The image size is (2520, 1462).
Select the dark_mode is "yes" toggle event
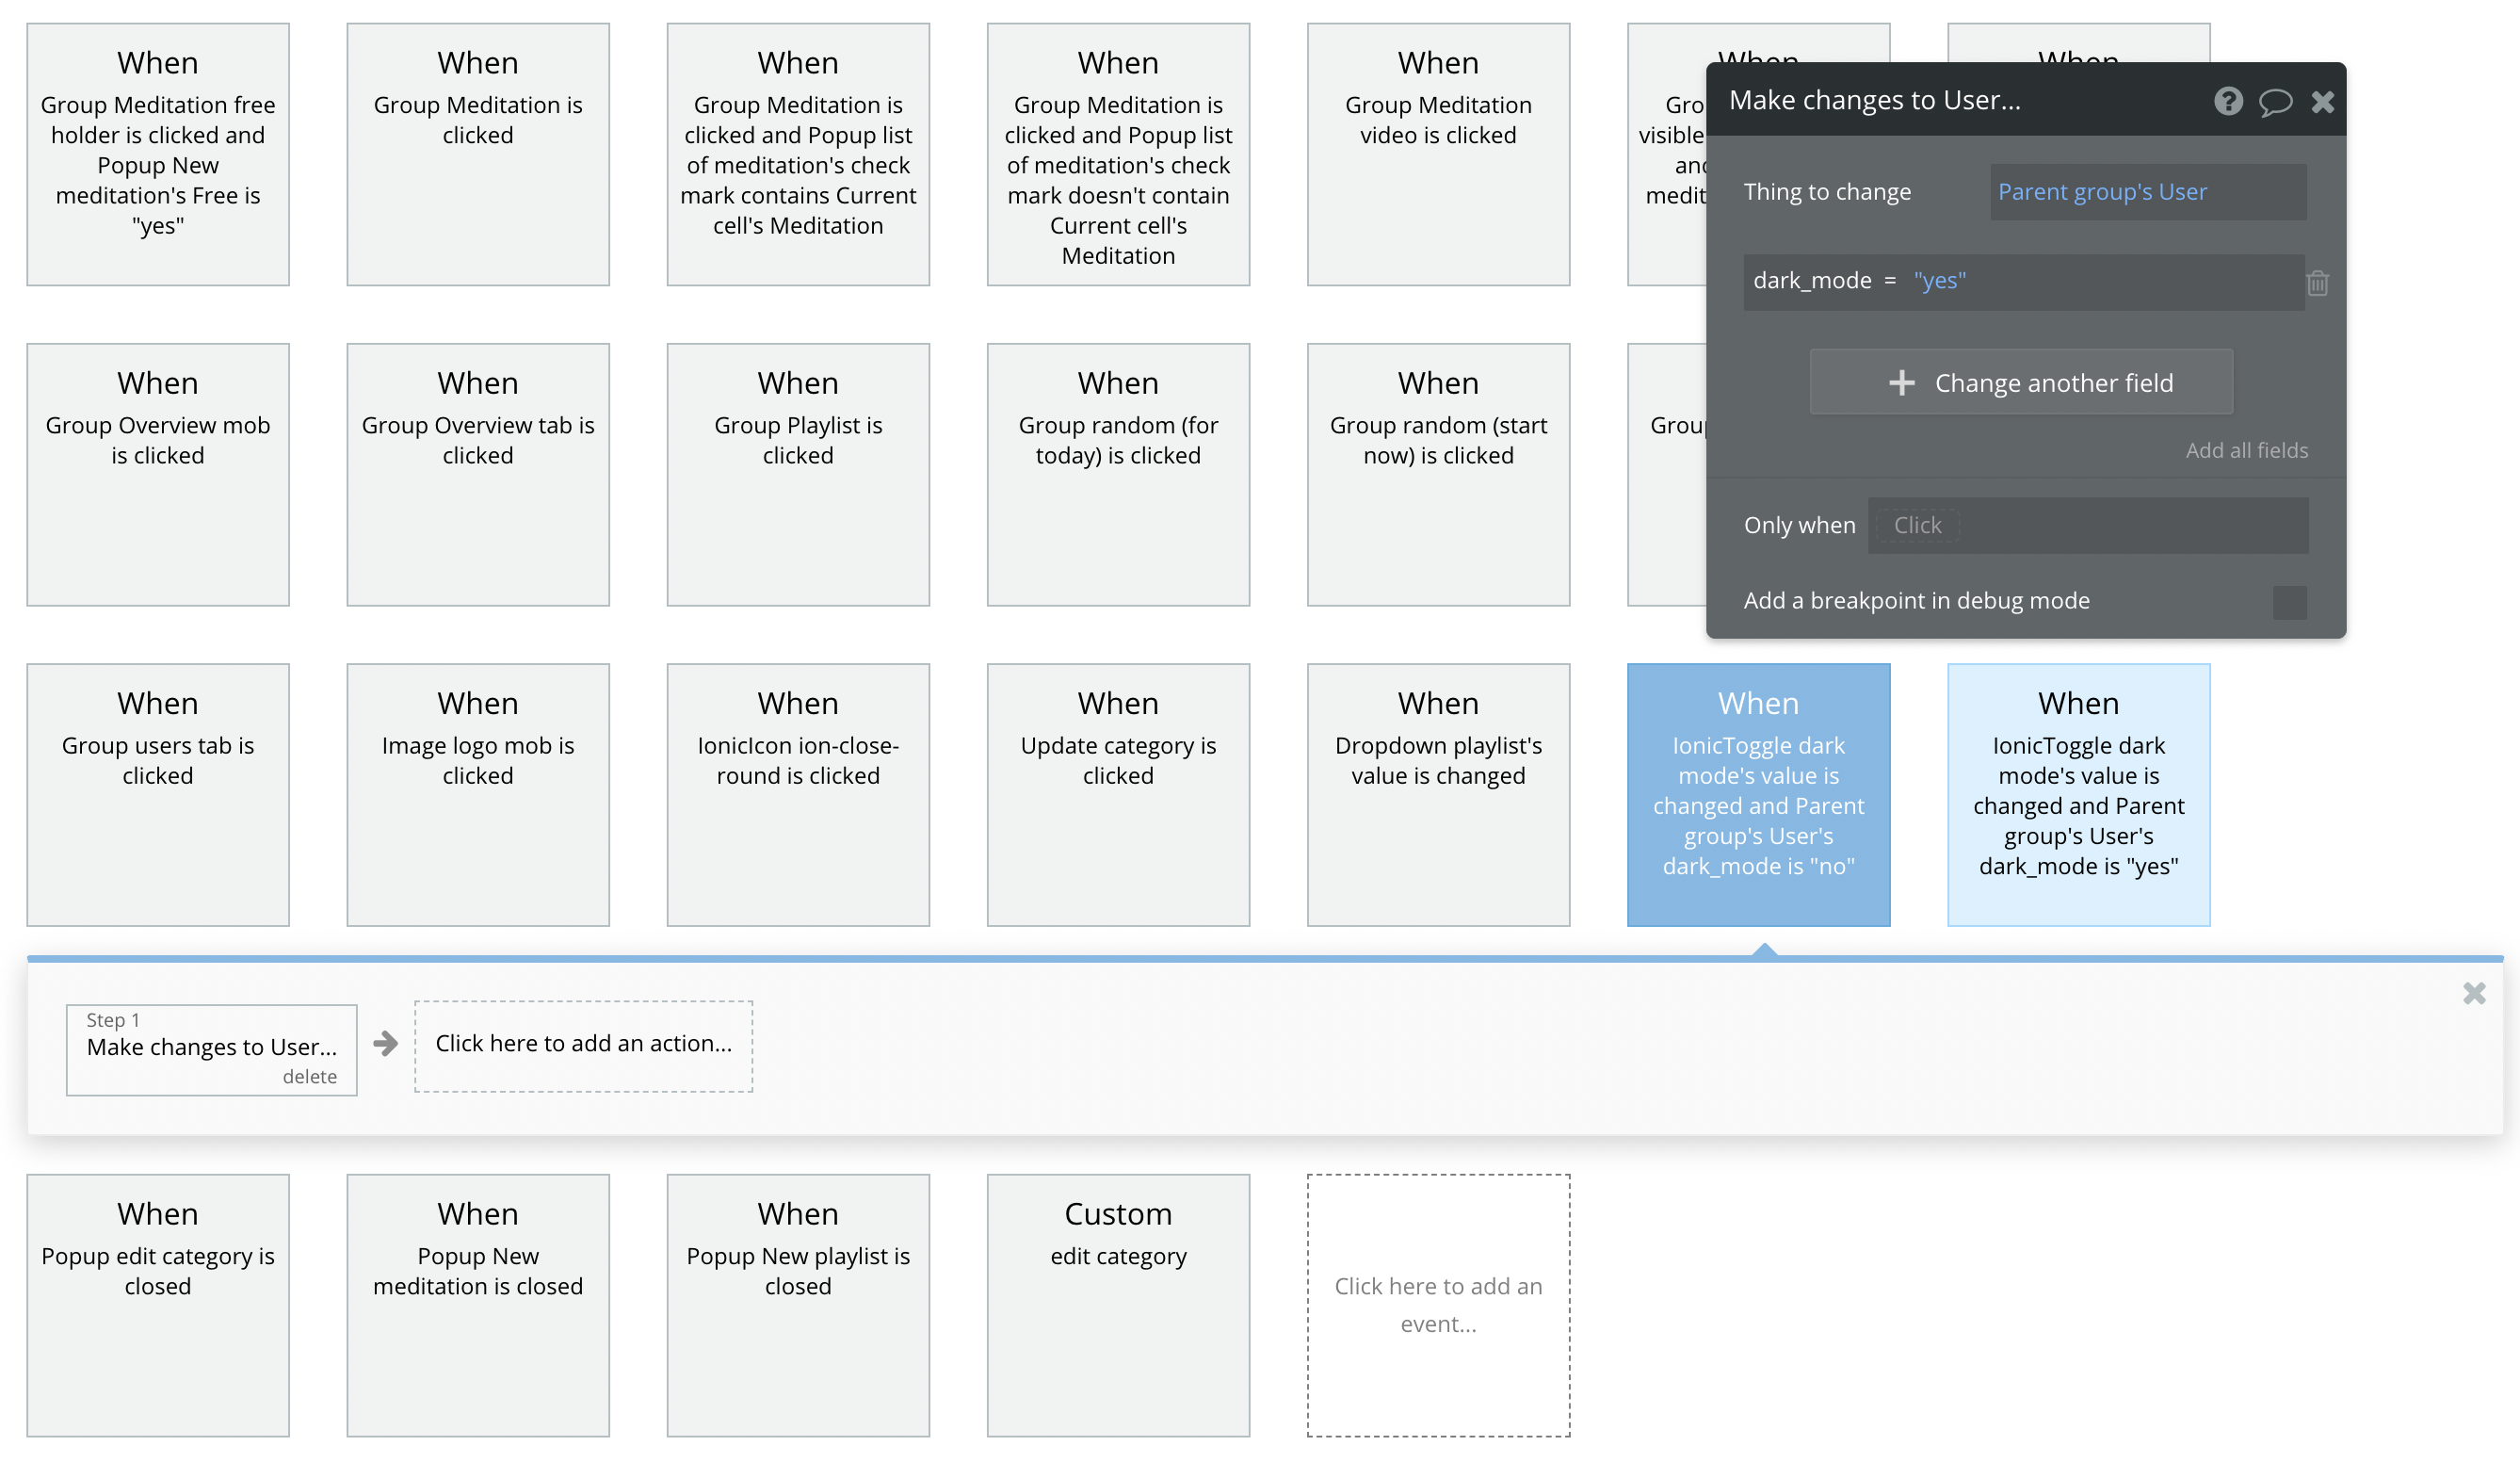(2078, 795)
